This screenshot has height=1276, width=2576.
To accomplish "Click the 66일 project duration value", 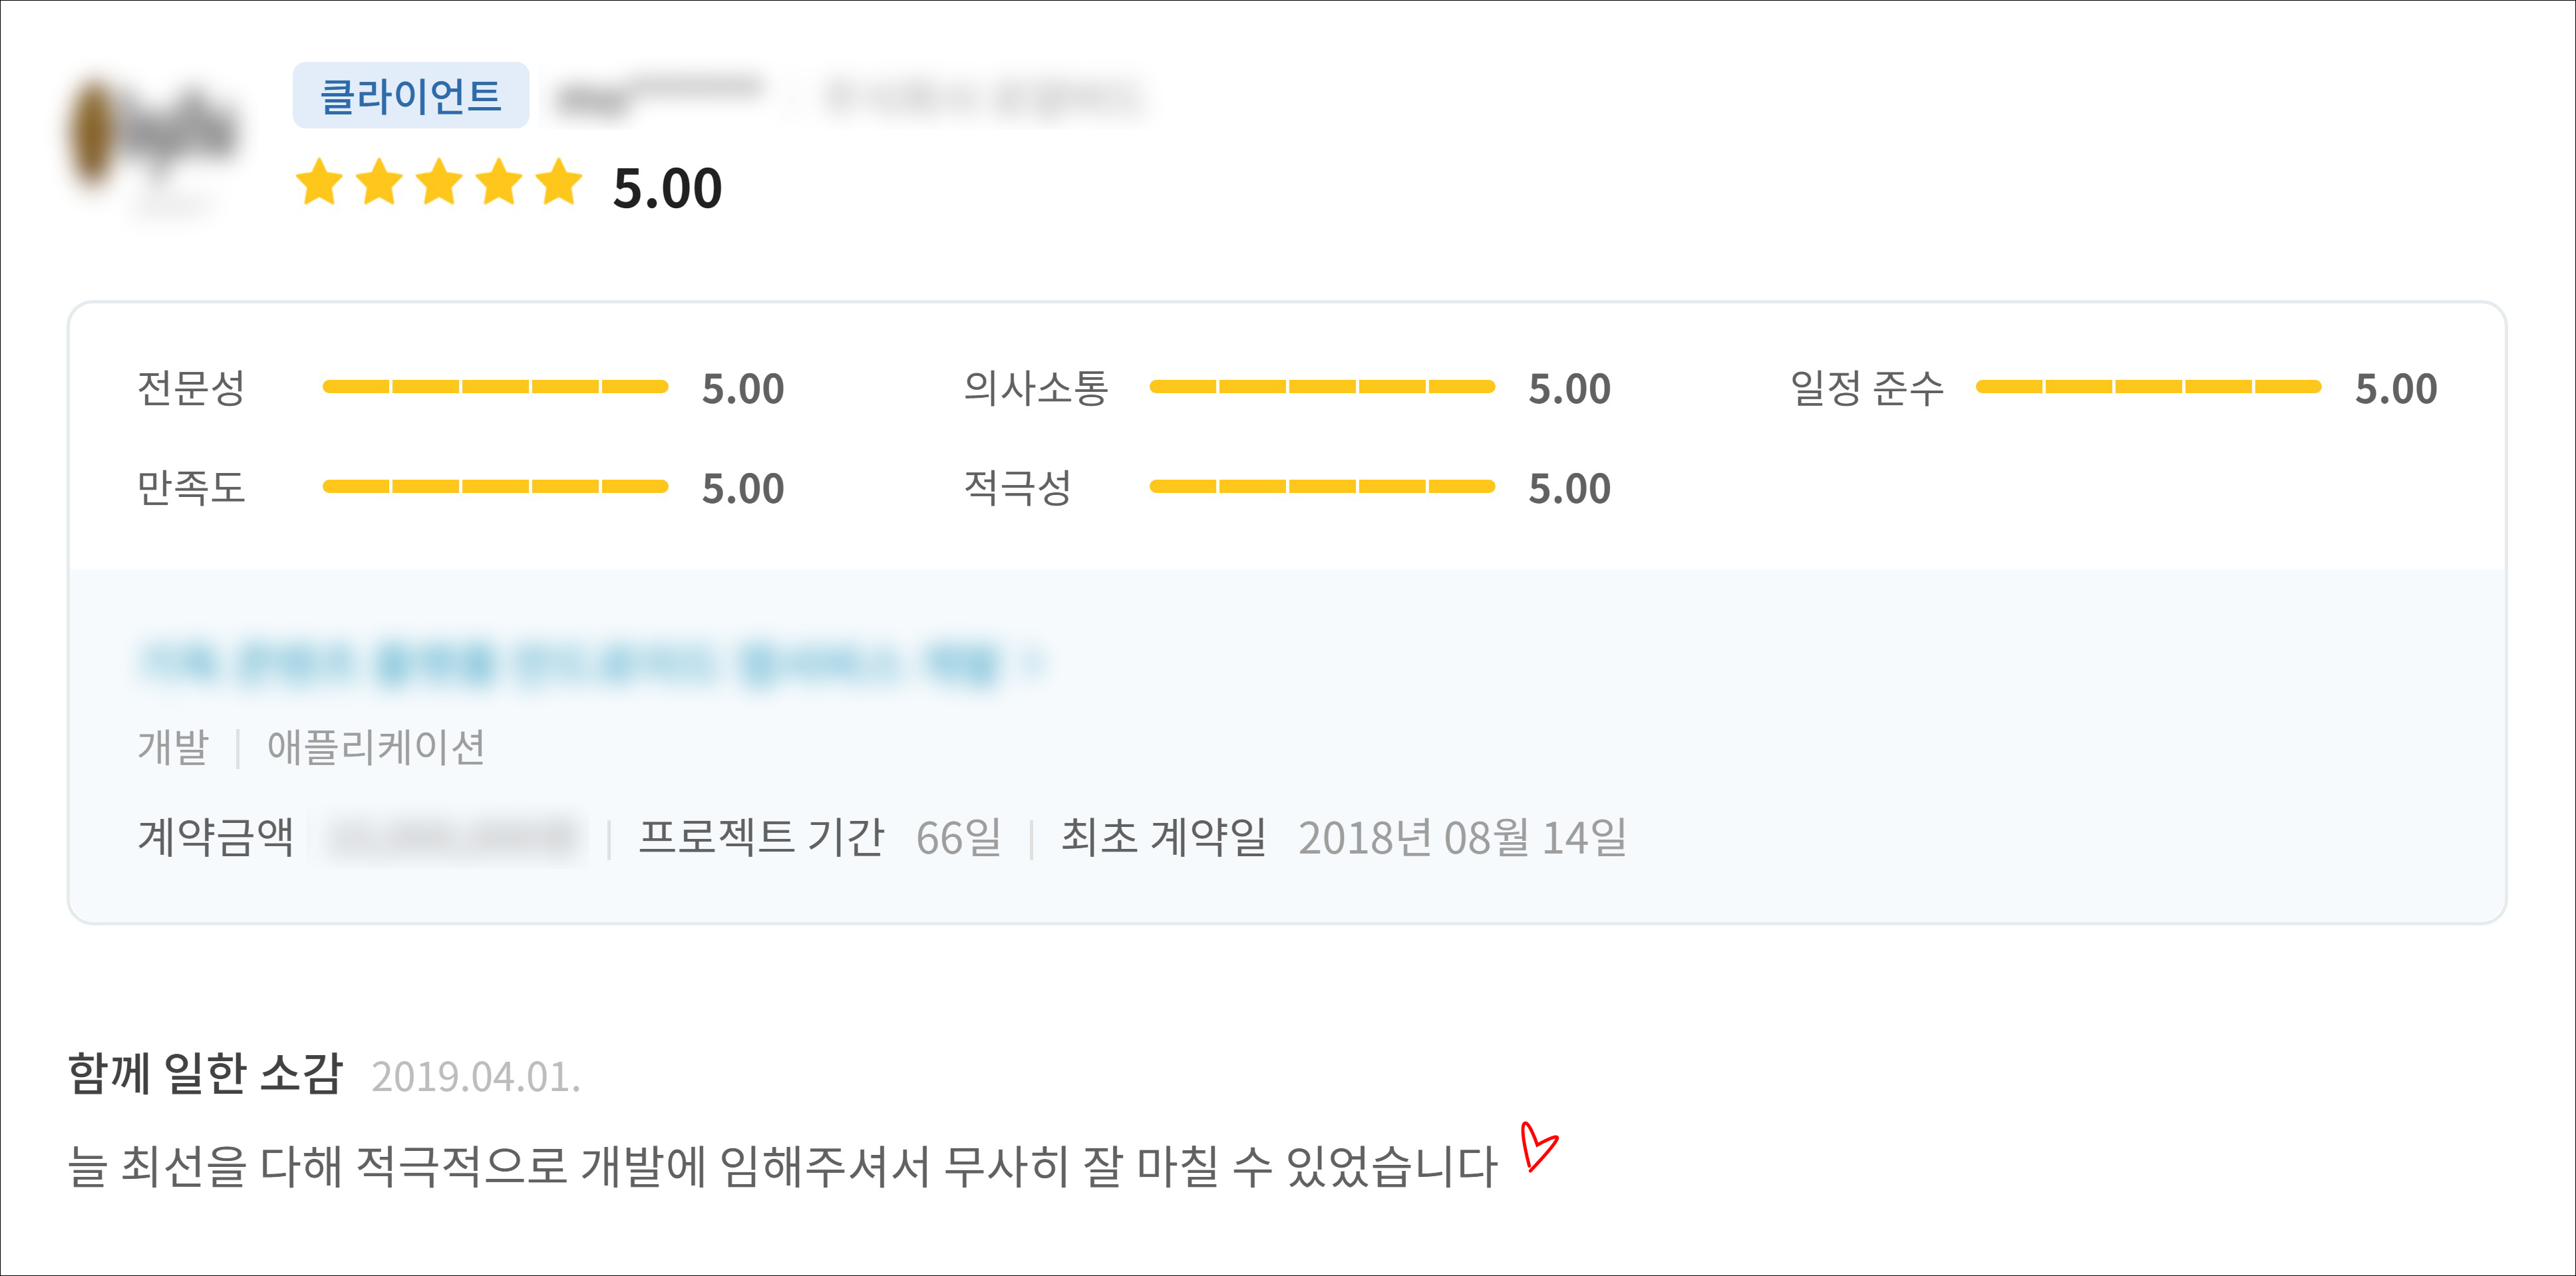I will pyautogui.click(x=958, y=838).
